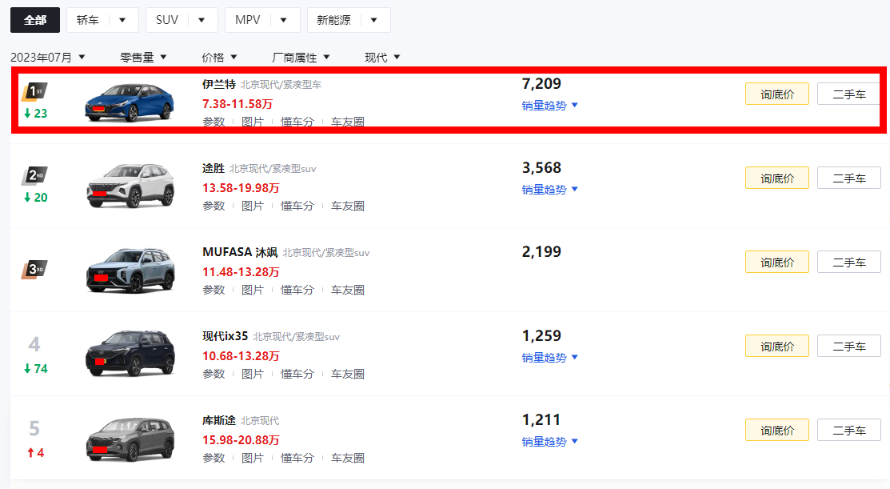
Task: Click ix35 price 10.68-13.28万
Action: [x=241, y=356]
